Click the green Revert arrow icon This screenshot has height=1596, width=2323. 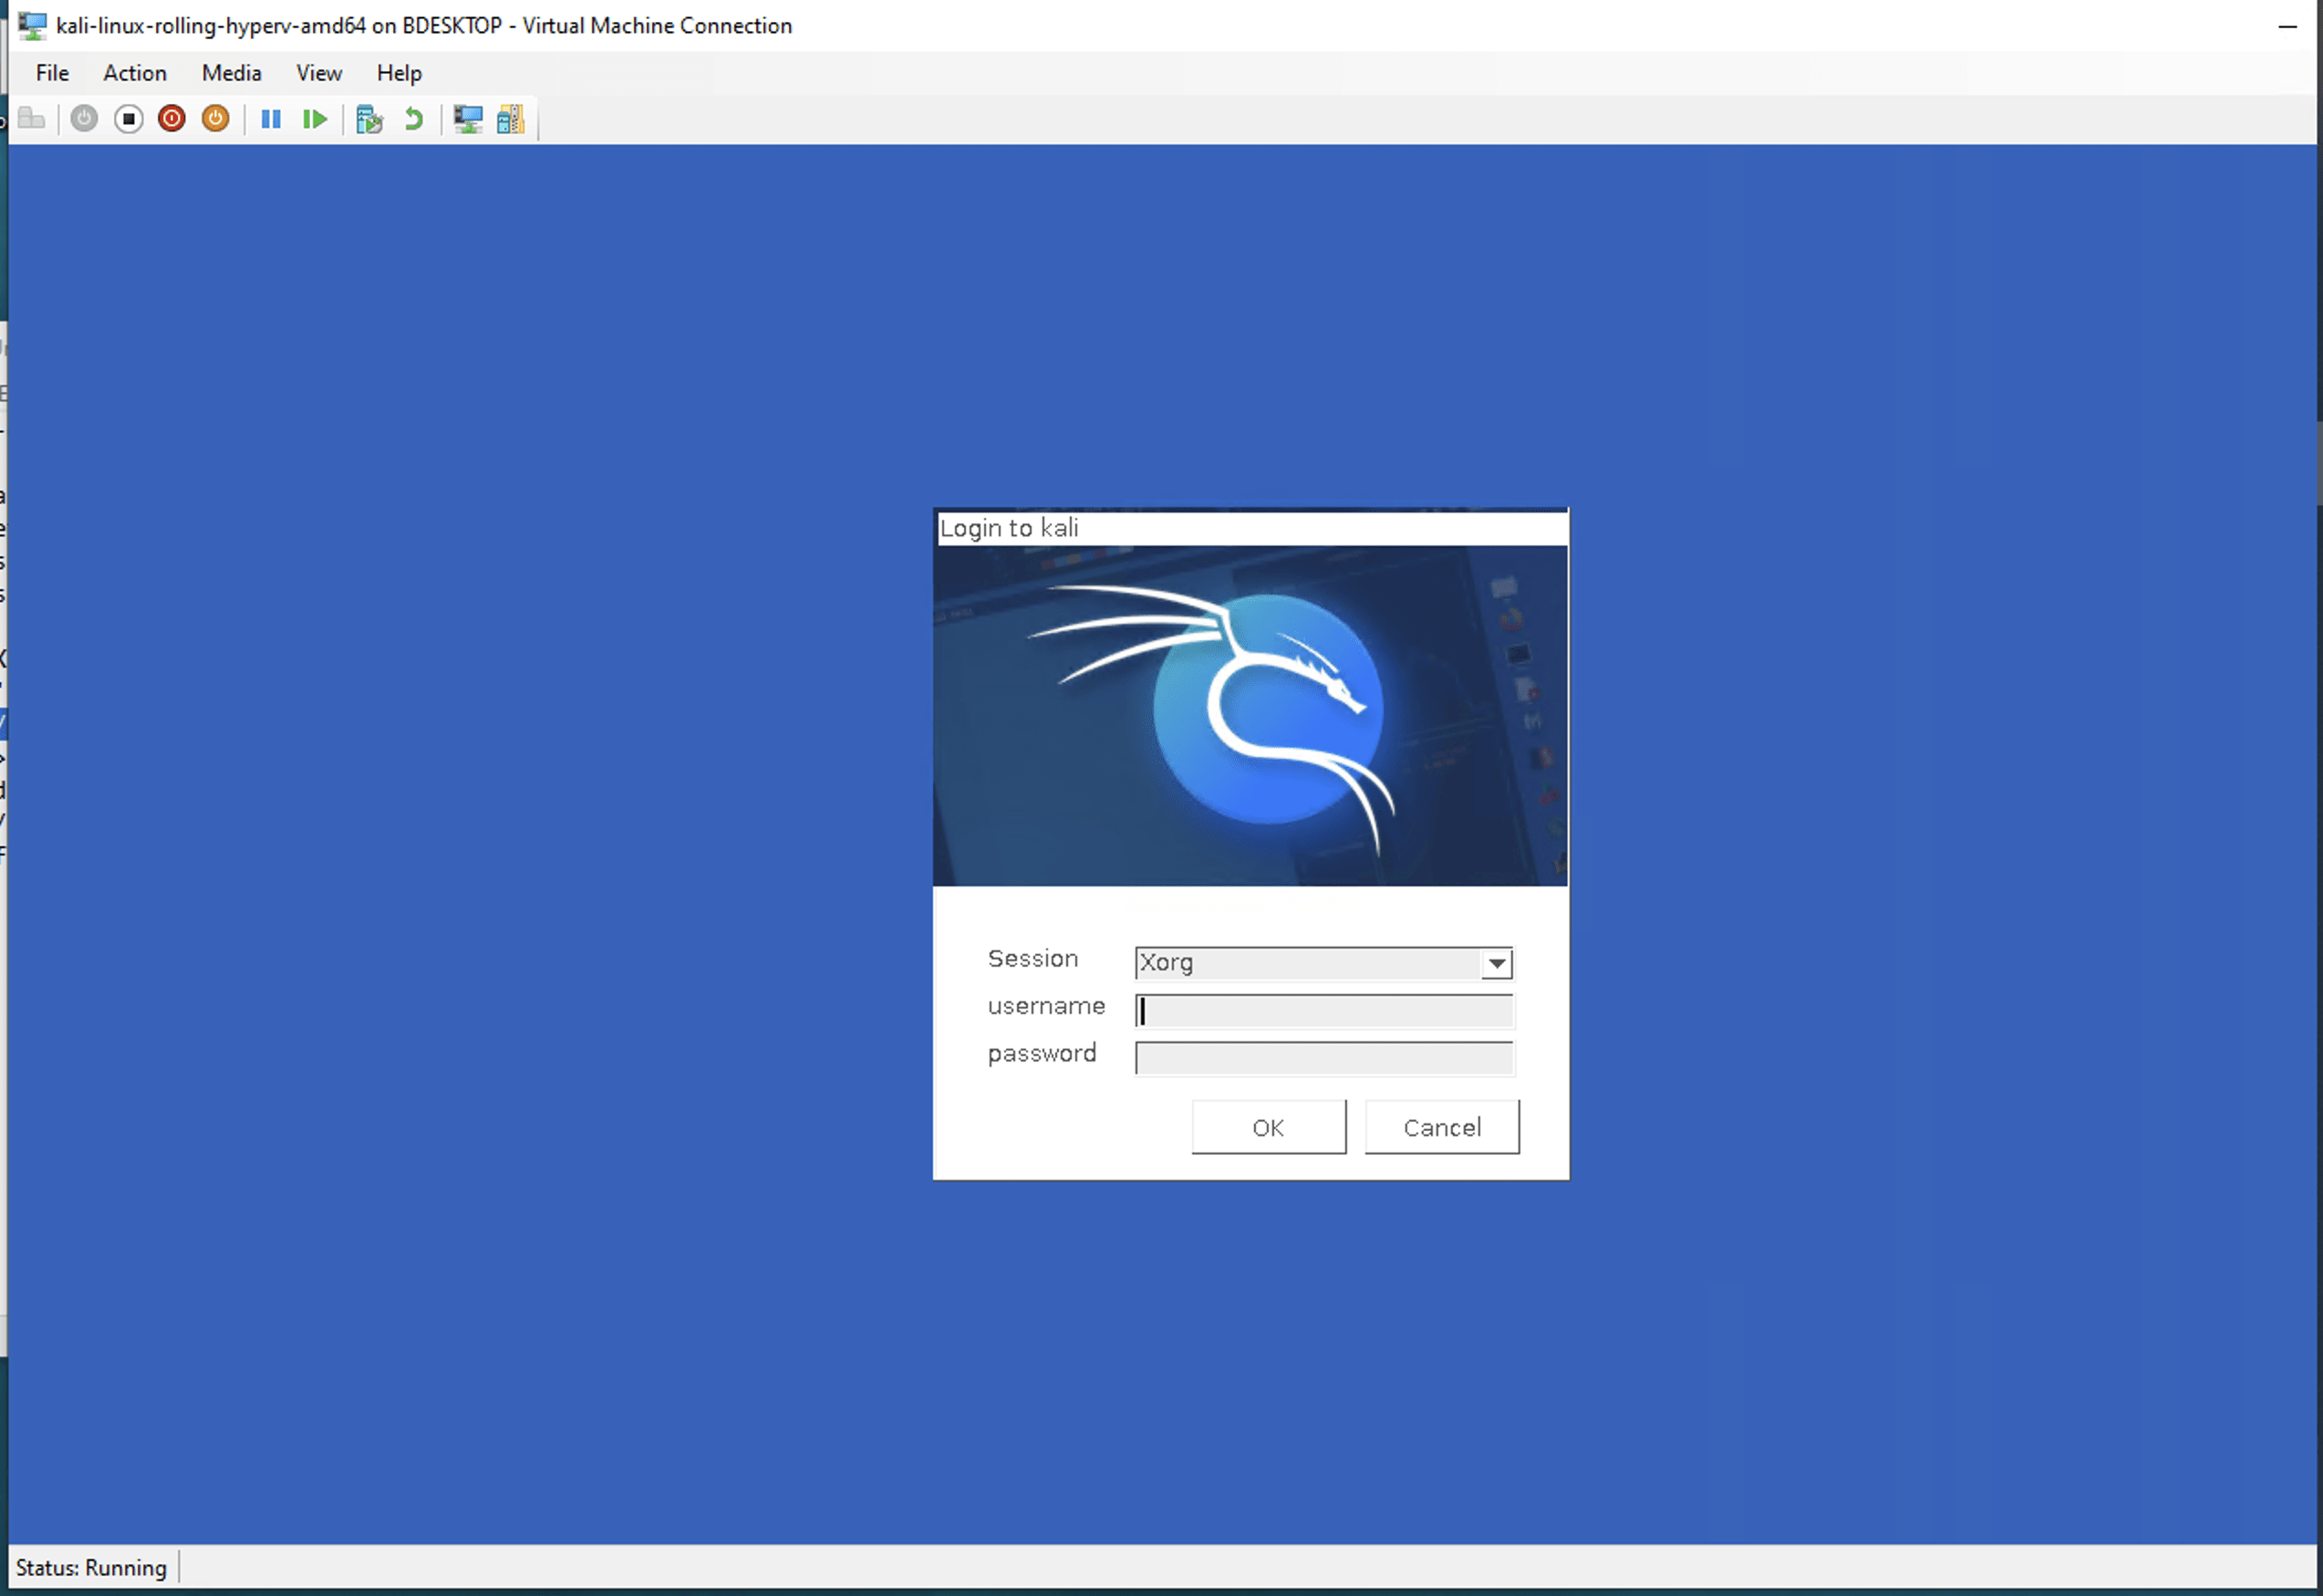point(413,119)
